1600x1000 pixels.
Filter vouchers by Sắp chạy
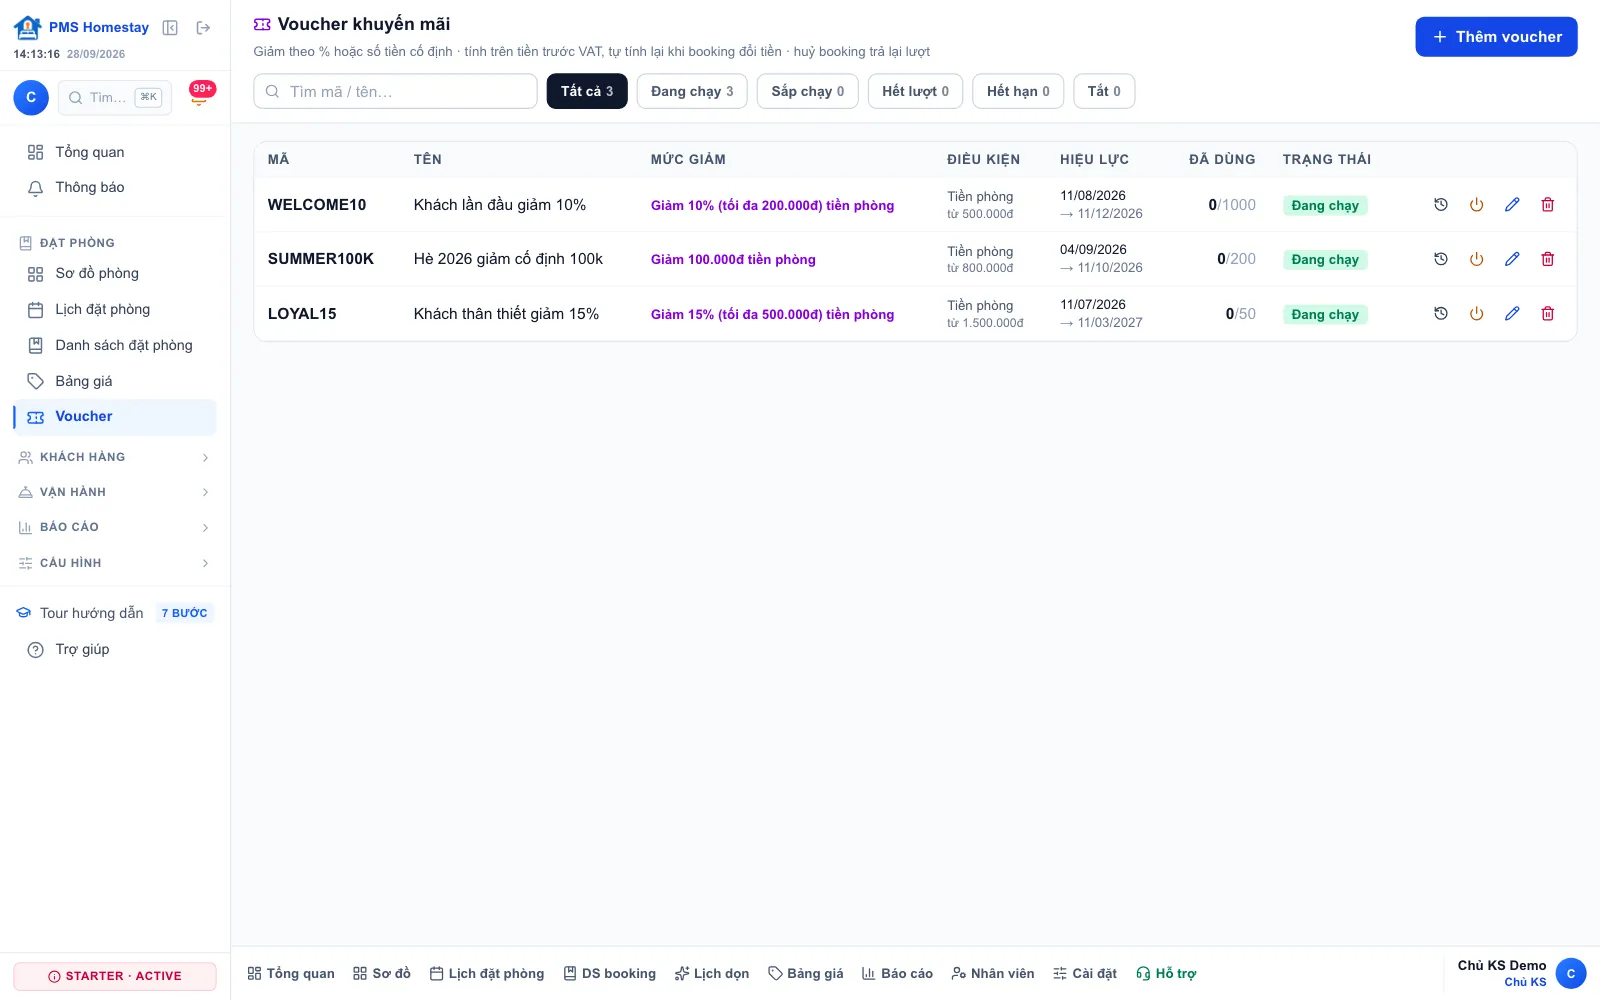808,91
